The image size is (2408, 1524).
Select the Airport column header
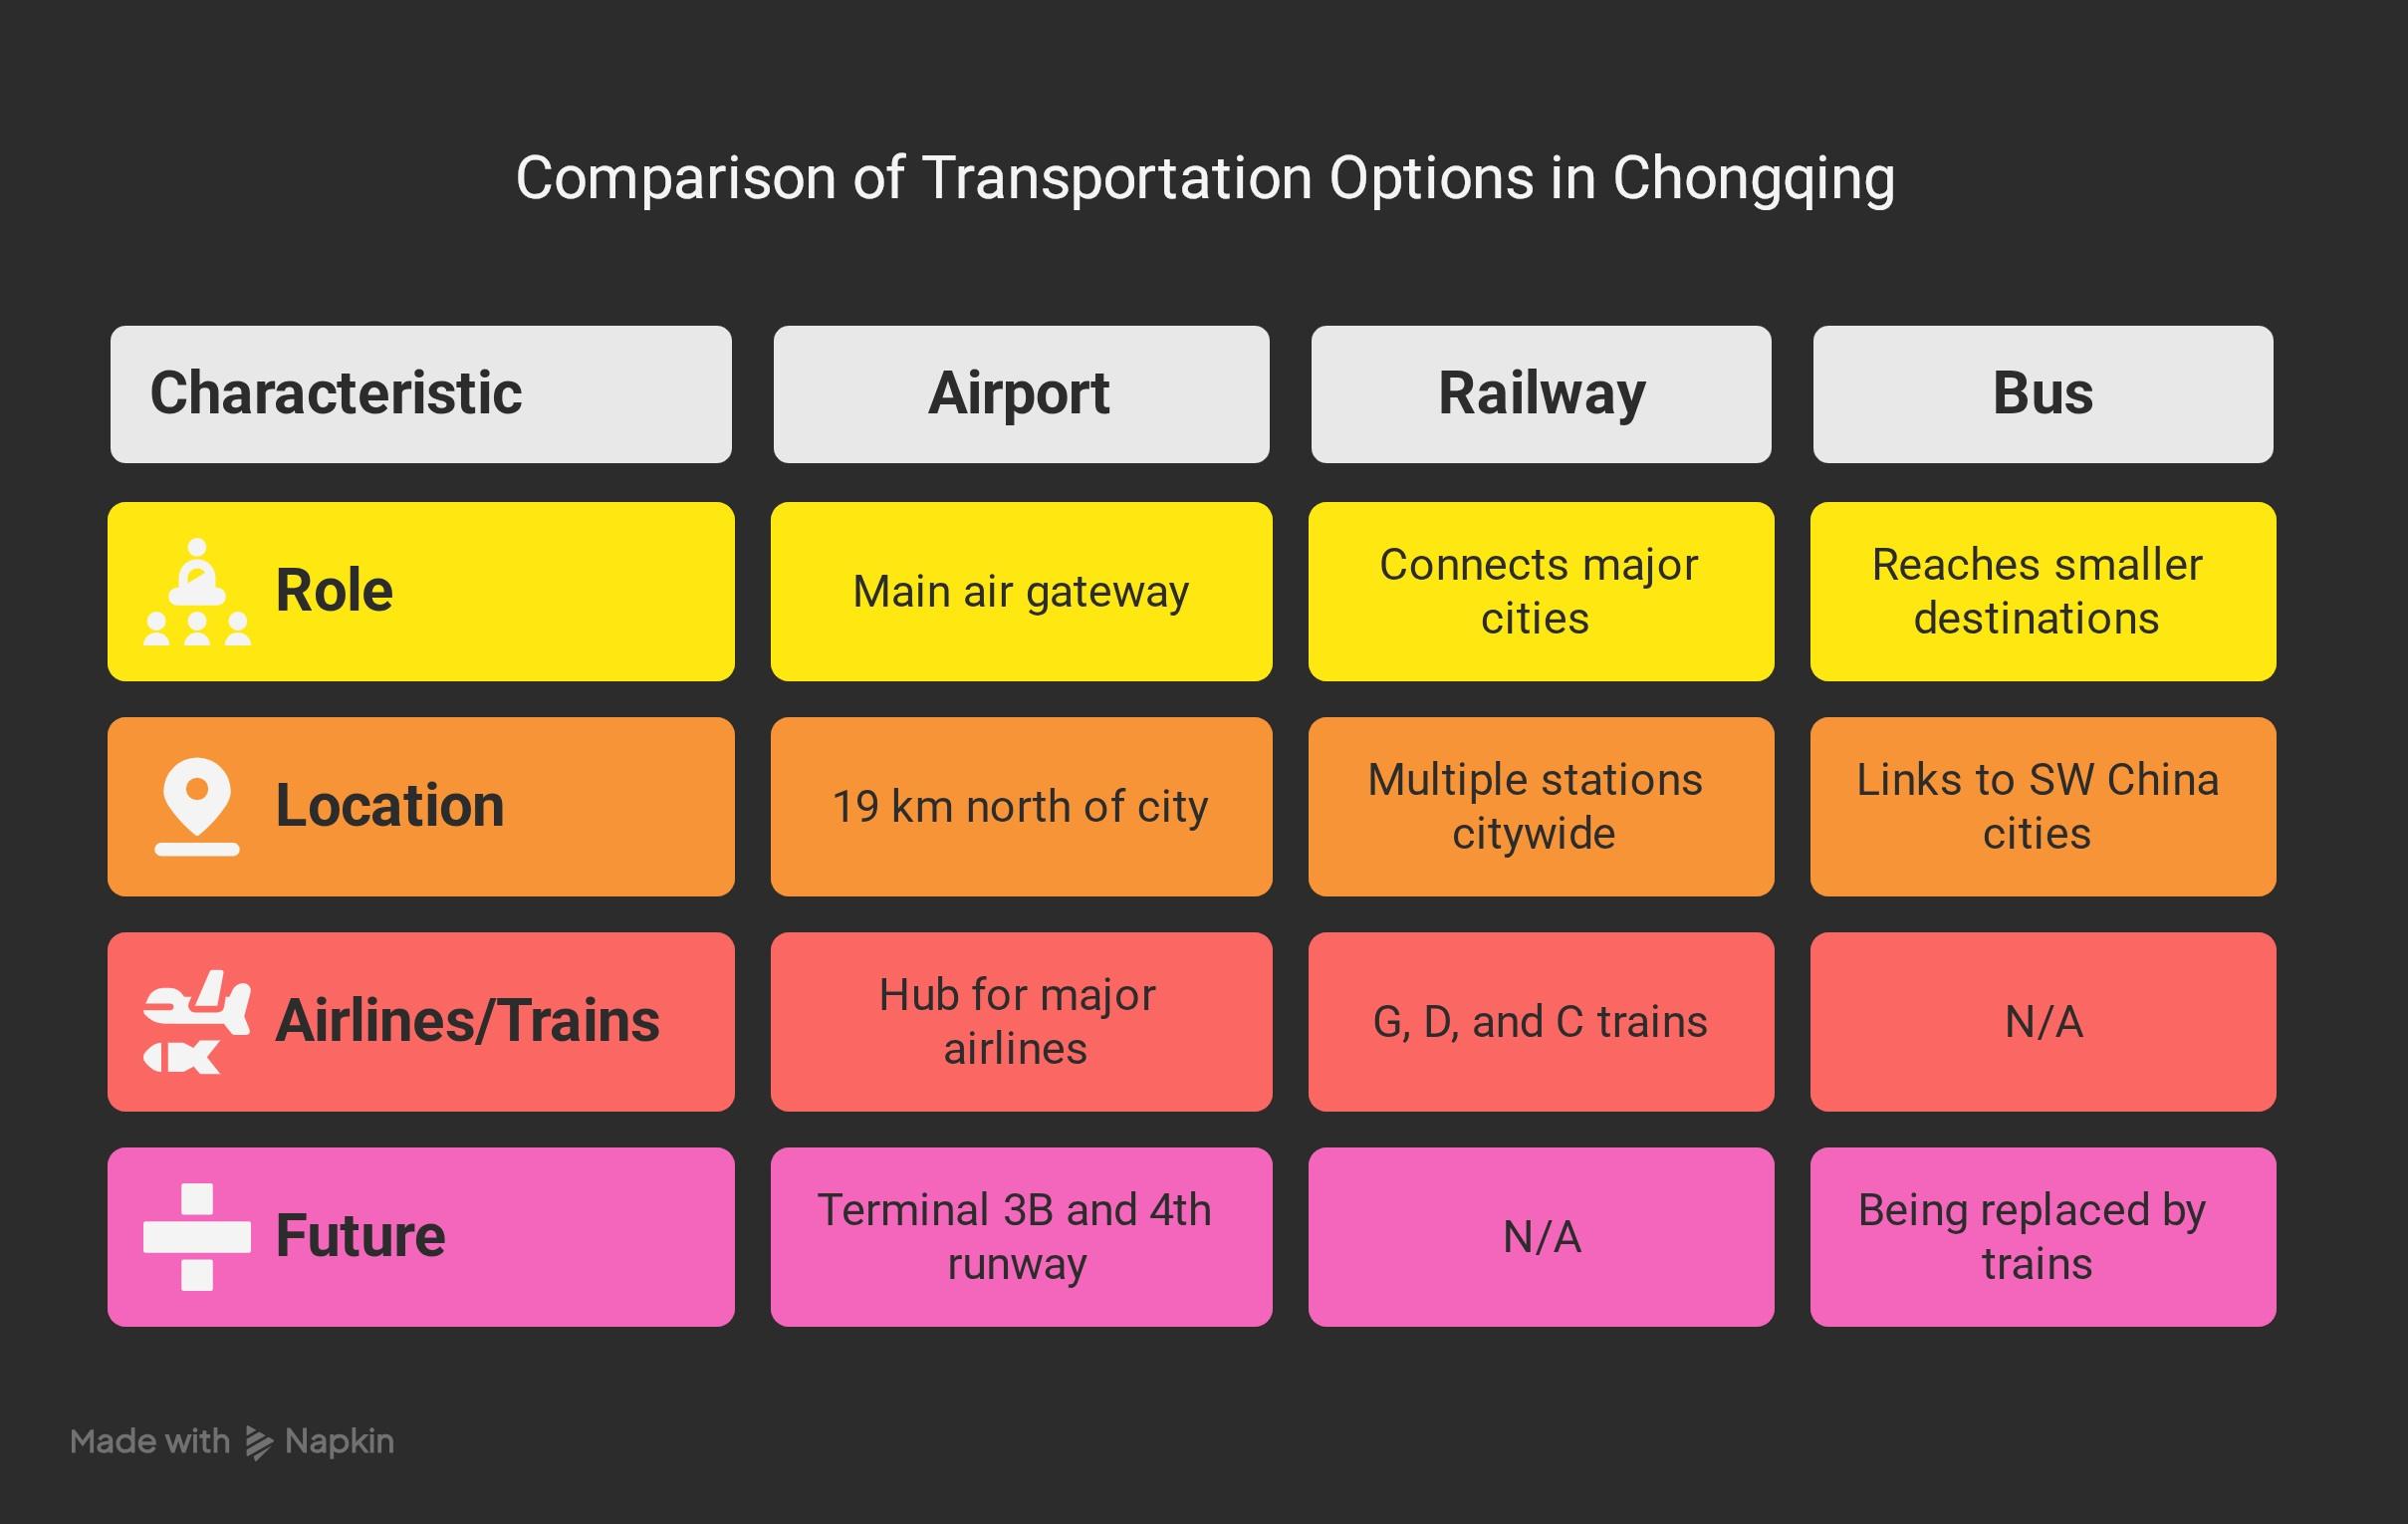[1021, 394]
